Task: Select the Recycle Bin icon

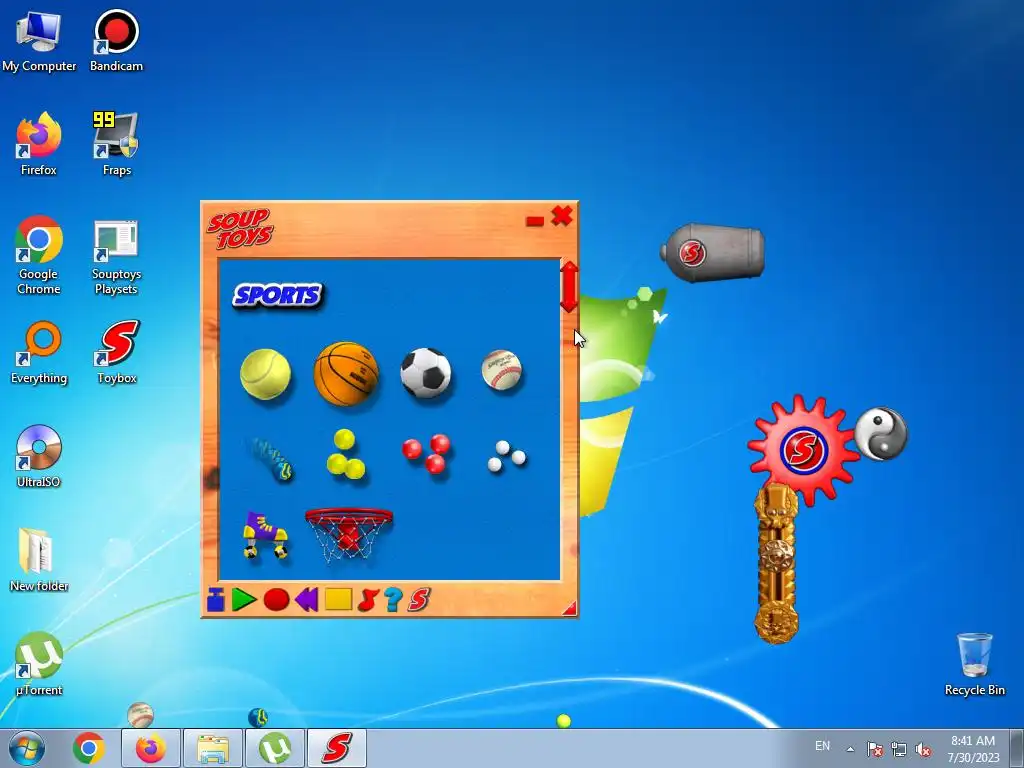Action: tap(974, 664)
